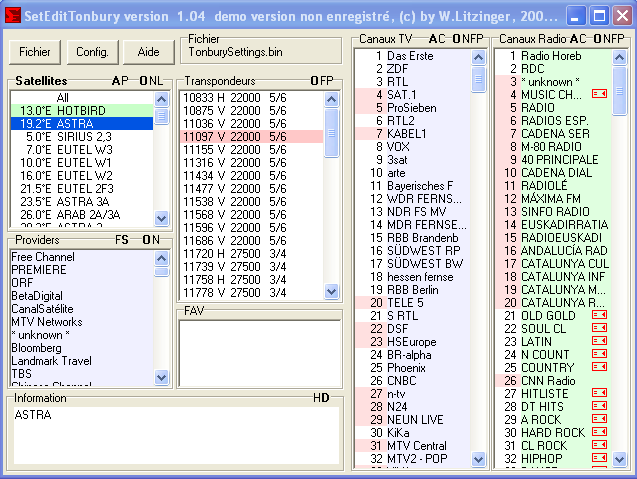Click the encryption icon beside COUNTRY
Screen dimensions: 637x479
click(x=599, y=367)
